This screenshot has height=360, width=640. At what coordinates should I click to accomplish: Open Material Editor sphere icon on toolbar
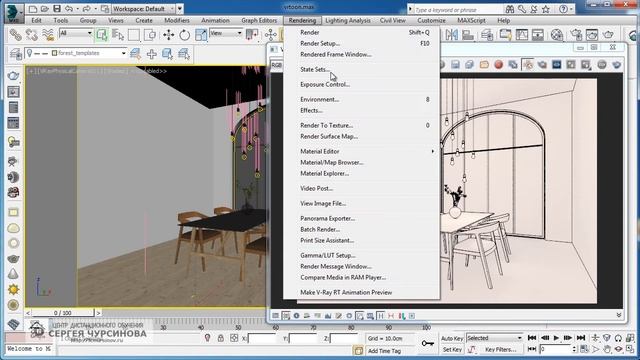[x=557, y=35]
